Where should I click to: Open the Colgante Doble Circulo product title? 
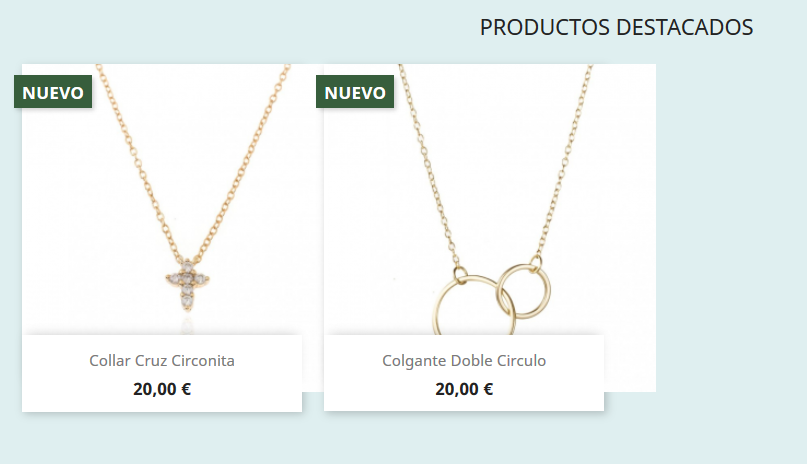point(464,361)
